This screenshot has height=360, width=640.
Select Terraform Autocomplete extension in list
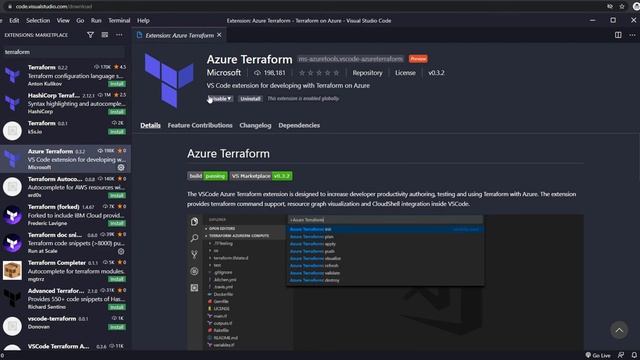[x=65, y=187]
